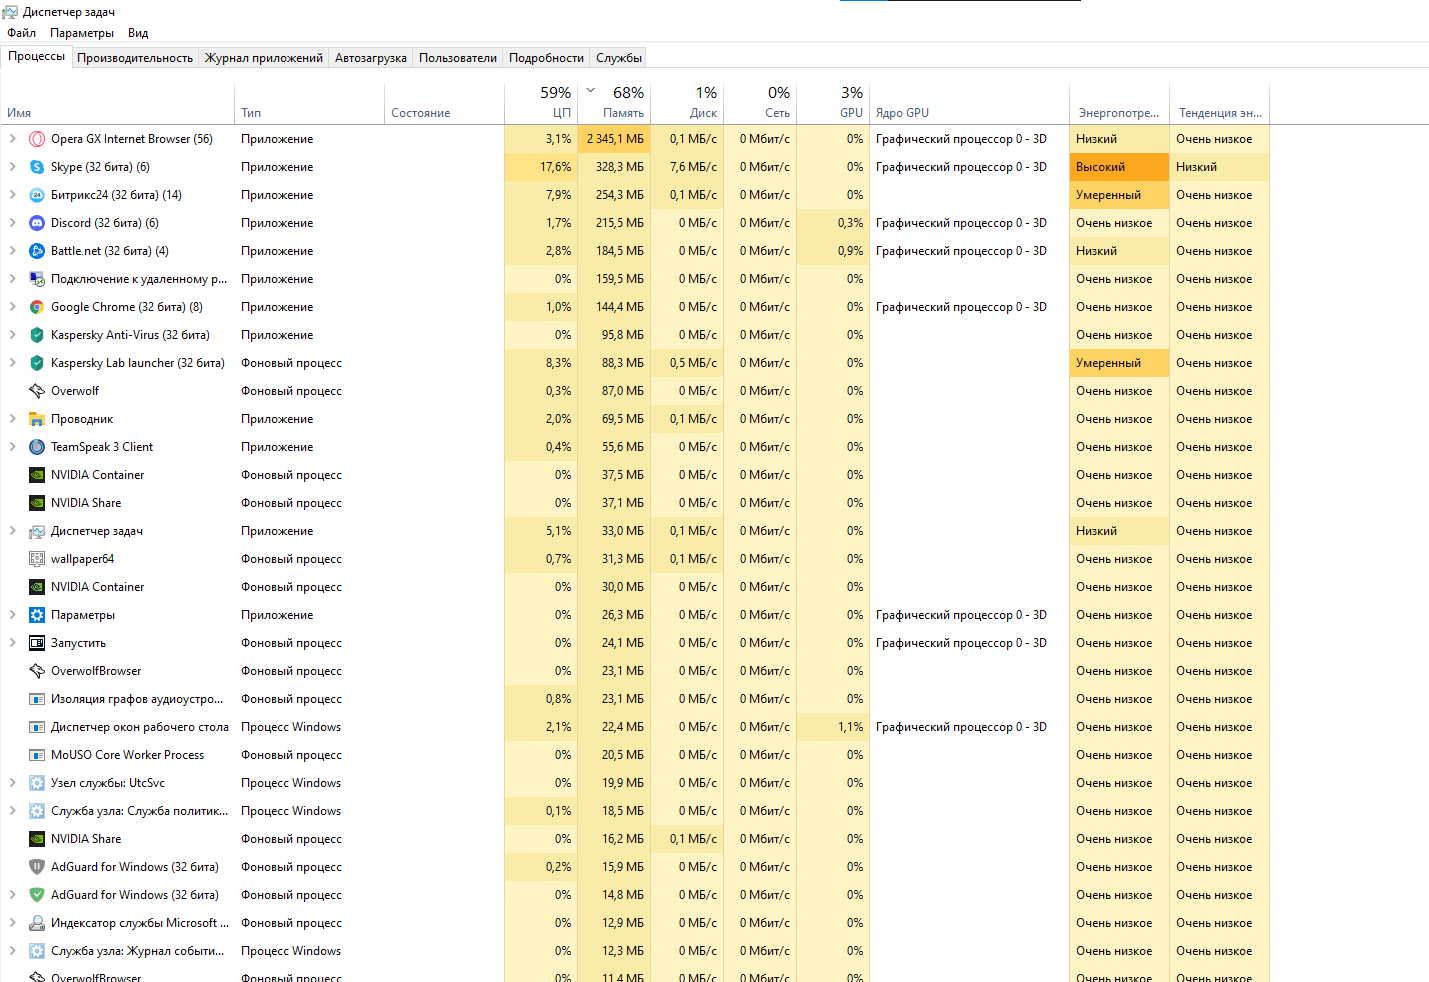
Task: Sort by the Диск column header
Action: [x=687, y=102]
